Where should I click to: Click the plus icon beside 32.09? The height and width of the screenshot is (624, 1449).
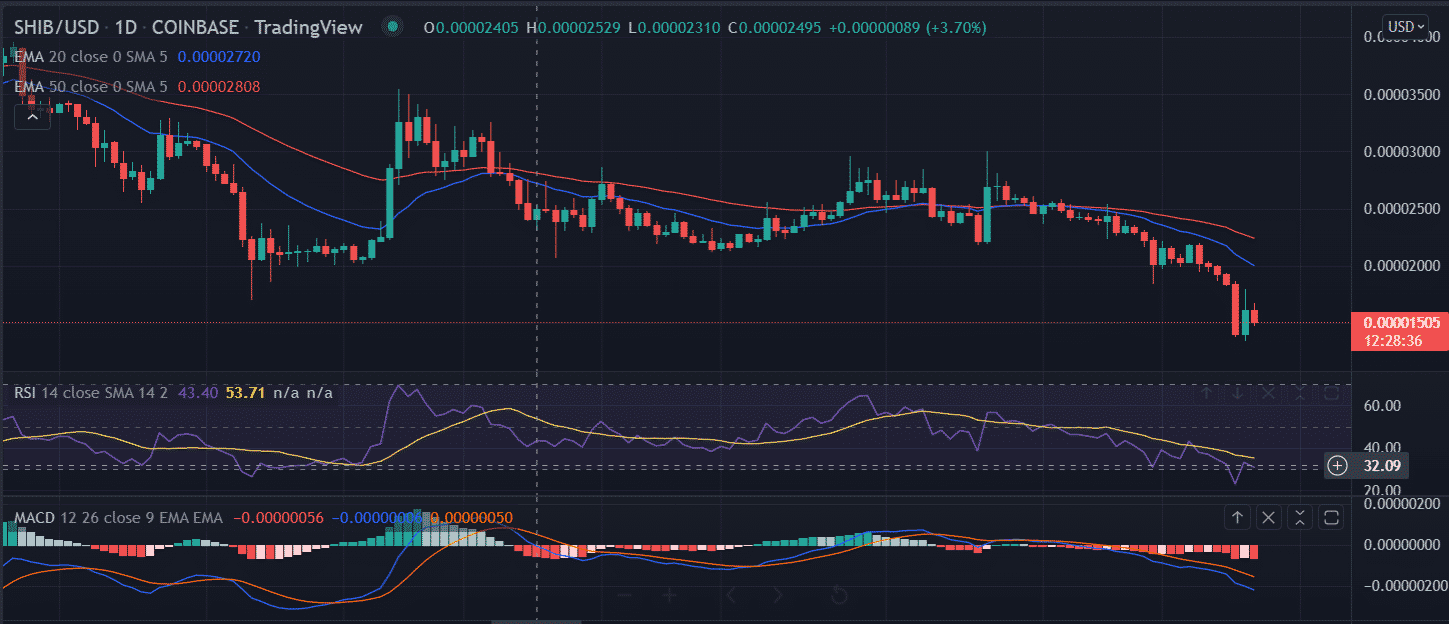click(1338, 465)
